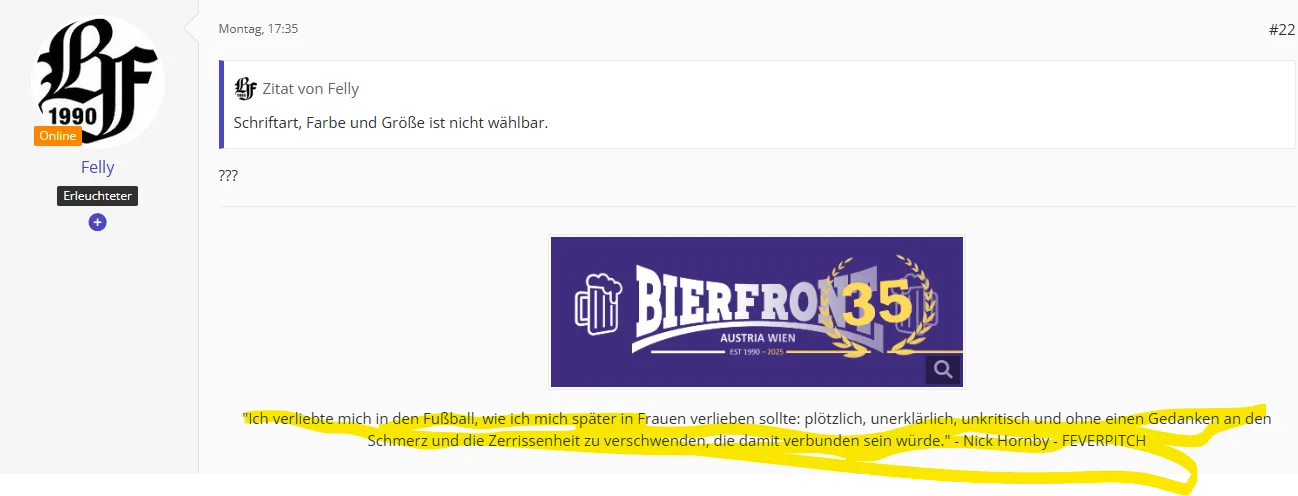The image size is (1298, 496).
Task: Click the '???' reply text
Action: point(228,176)
